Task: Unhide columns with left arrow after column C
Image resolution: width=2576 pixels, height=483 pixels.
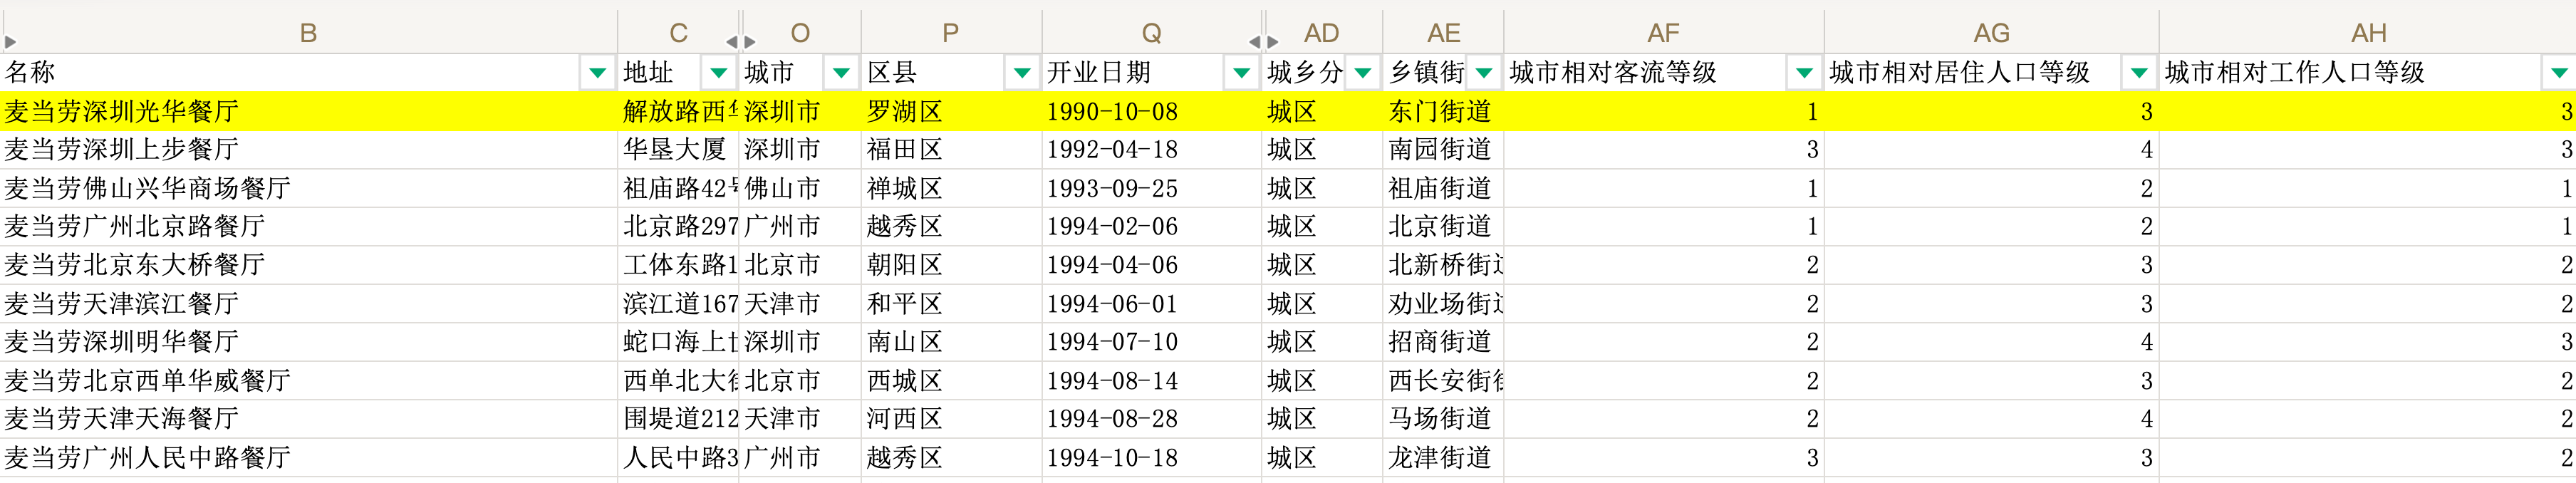Action: pyautogui.click(x=731, y=42)
